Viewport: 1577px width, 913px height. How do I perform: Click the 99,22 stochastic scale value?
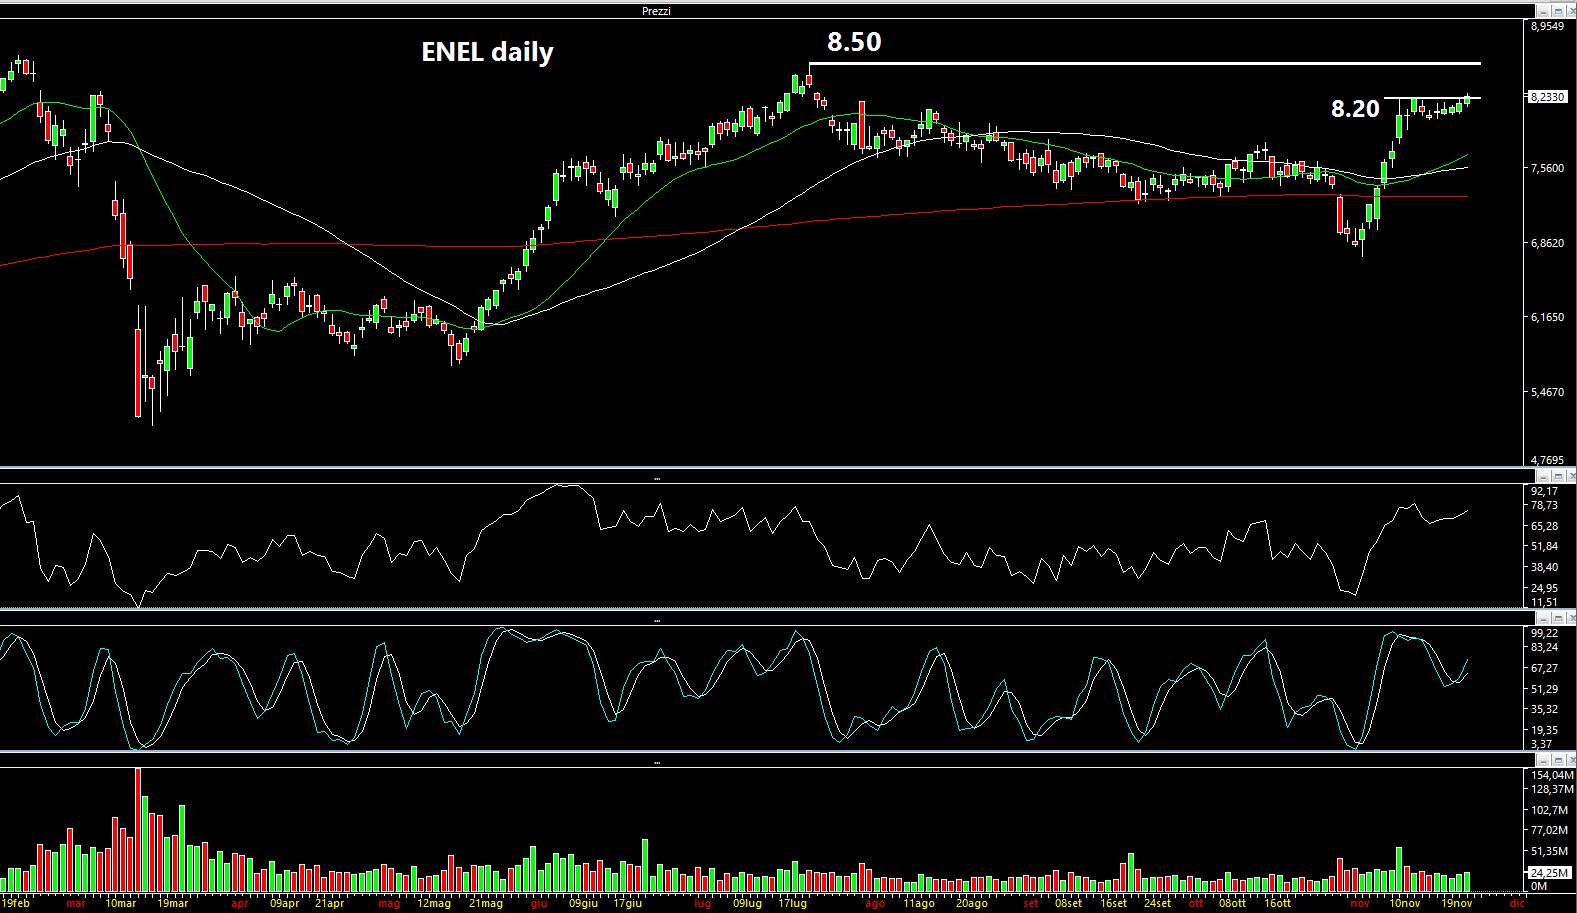[1544, 633]
